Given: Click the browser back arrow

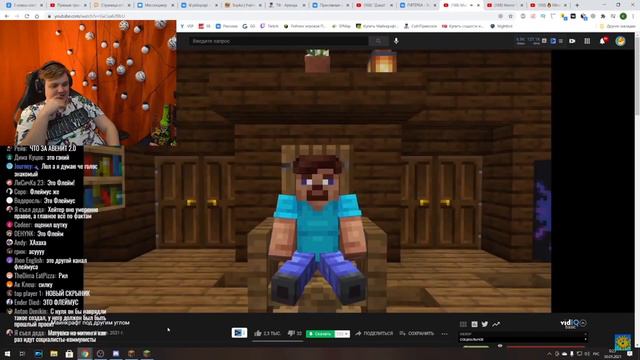Looking at the screenshot, I should point(7,16).
